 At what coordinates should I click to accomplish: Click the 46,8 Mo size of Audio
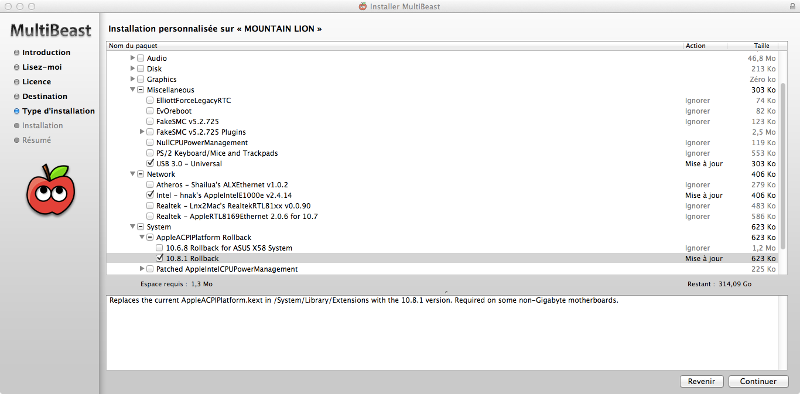761,58
